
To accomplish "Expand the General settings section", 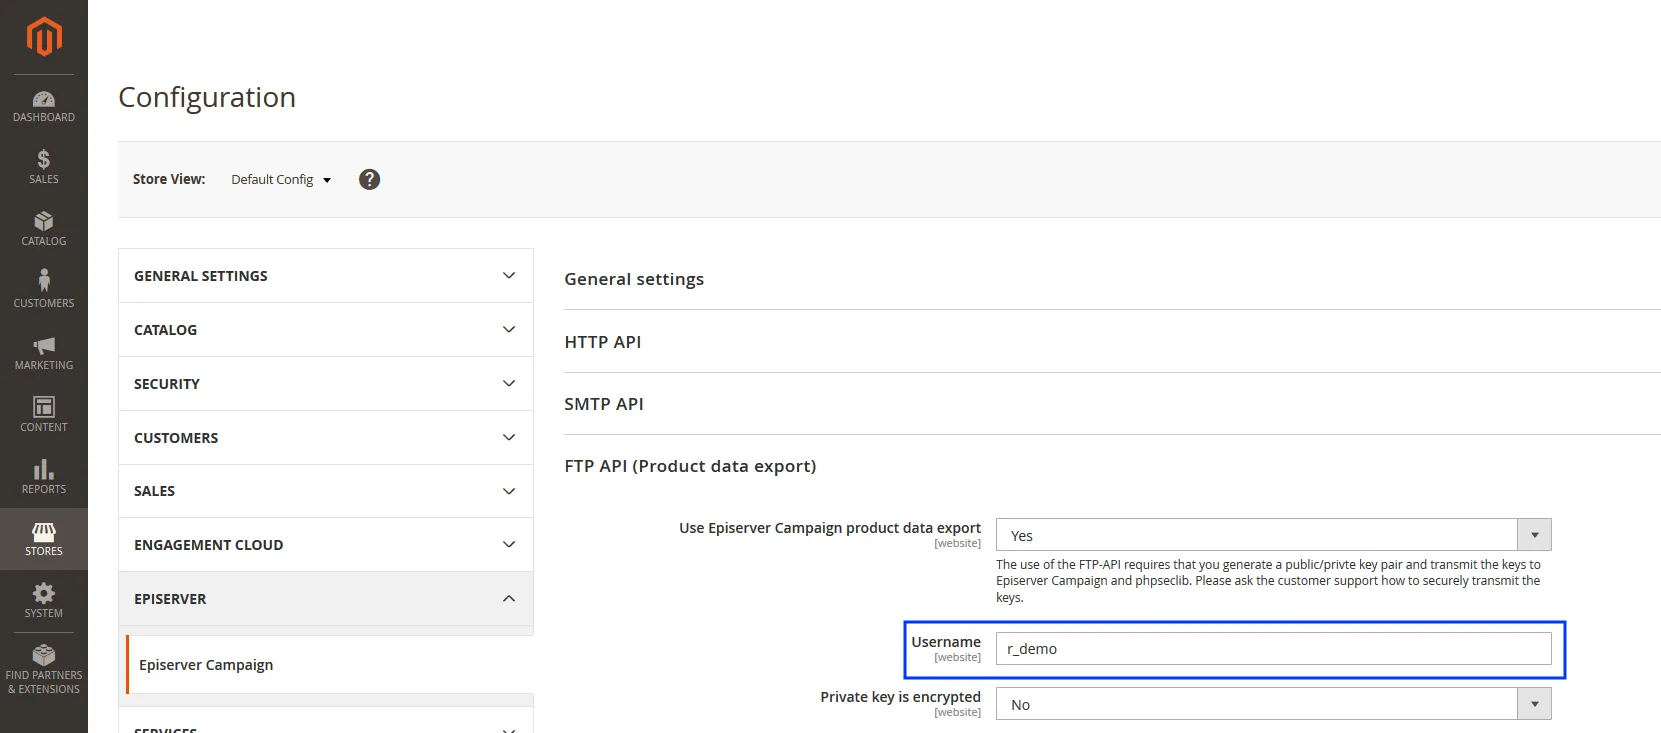I will click(x=634, y=279).
